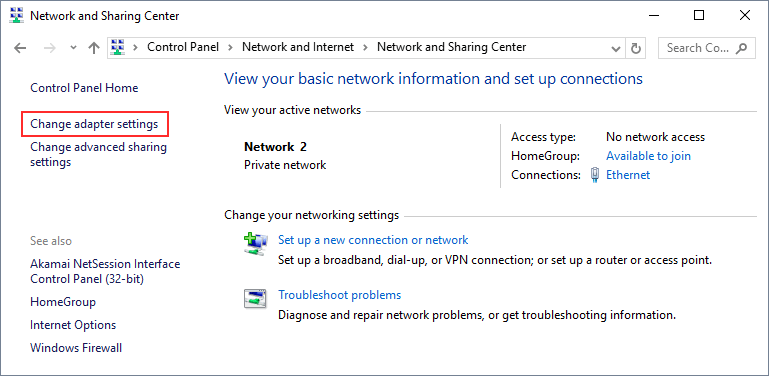Select Control Panel breadcrumb item
The height and width of the screenshot is (376, 769).
(x=183, y=47)
